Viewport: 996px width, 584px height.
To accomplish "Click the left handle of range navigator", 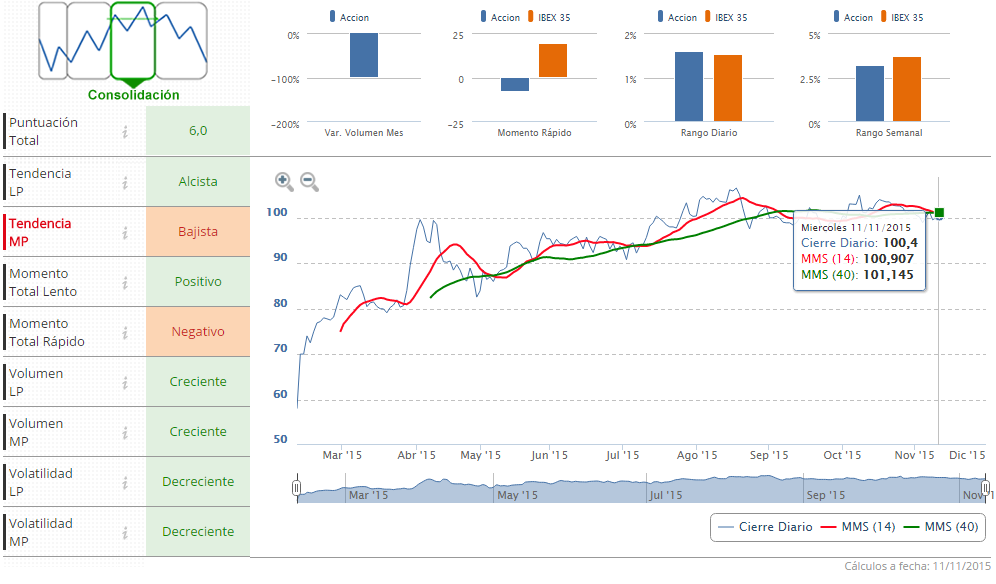I will tap(297, 488).
